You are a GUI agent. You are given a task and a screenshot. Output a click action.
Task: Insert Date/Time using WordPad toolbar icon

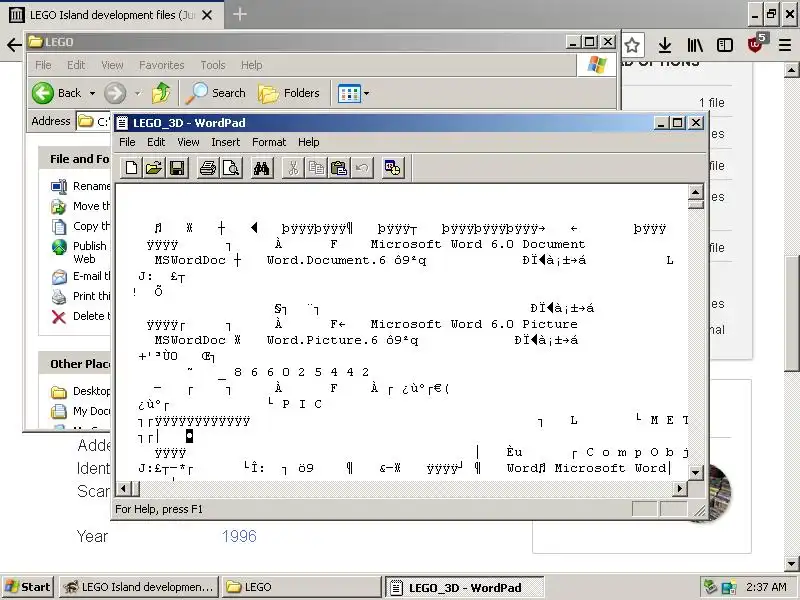393,168
